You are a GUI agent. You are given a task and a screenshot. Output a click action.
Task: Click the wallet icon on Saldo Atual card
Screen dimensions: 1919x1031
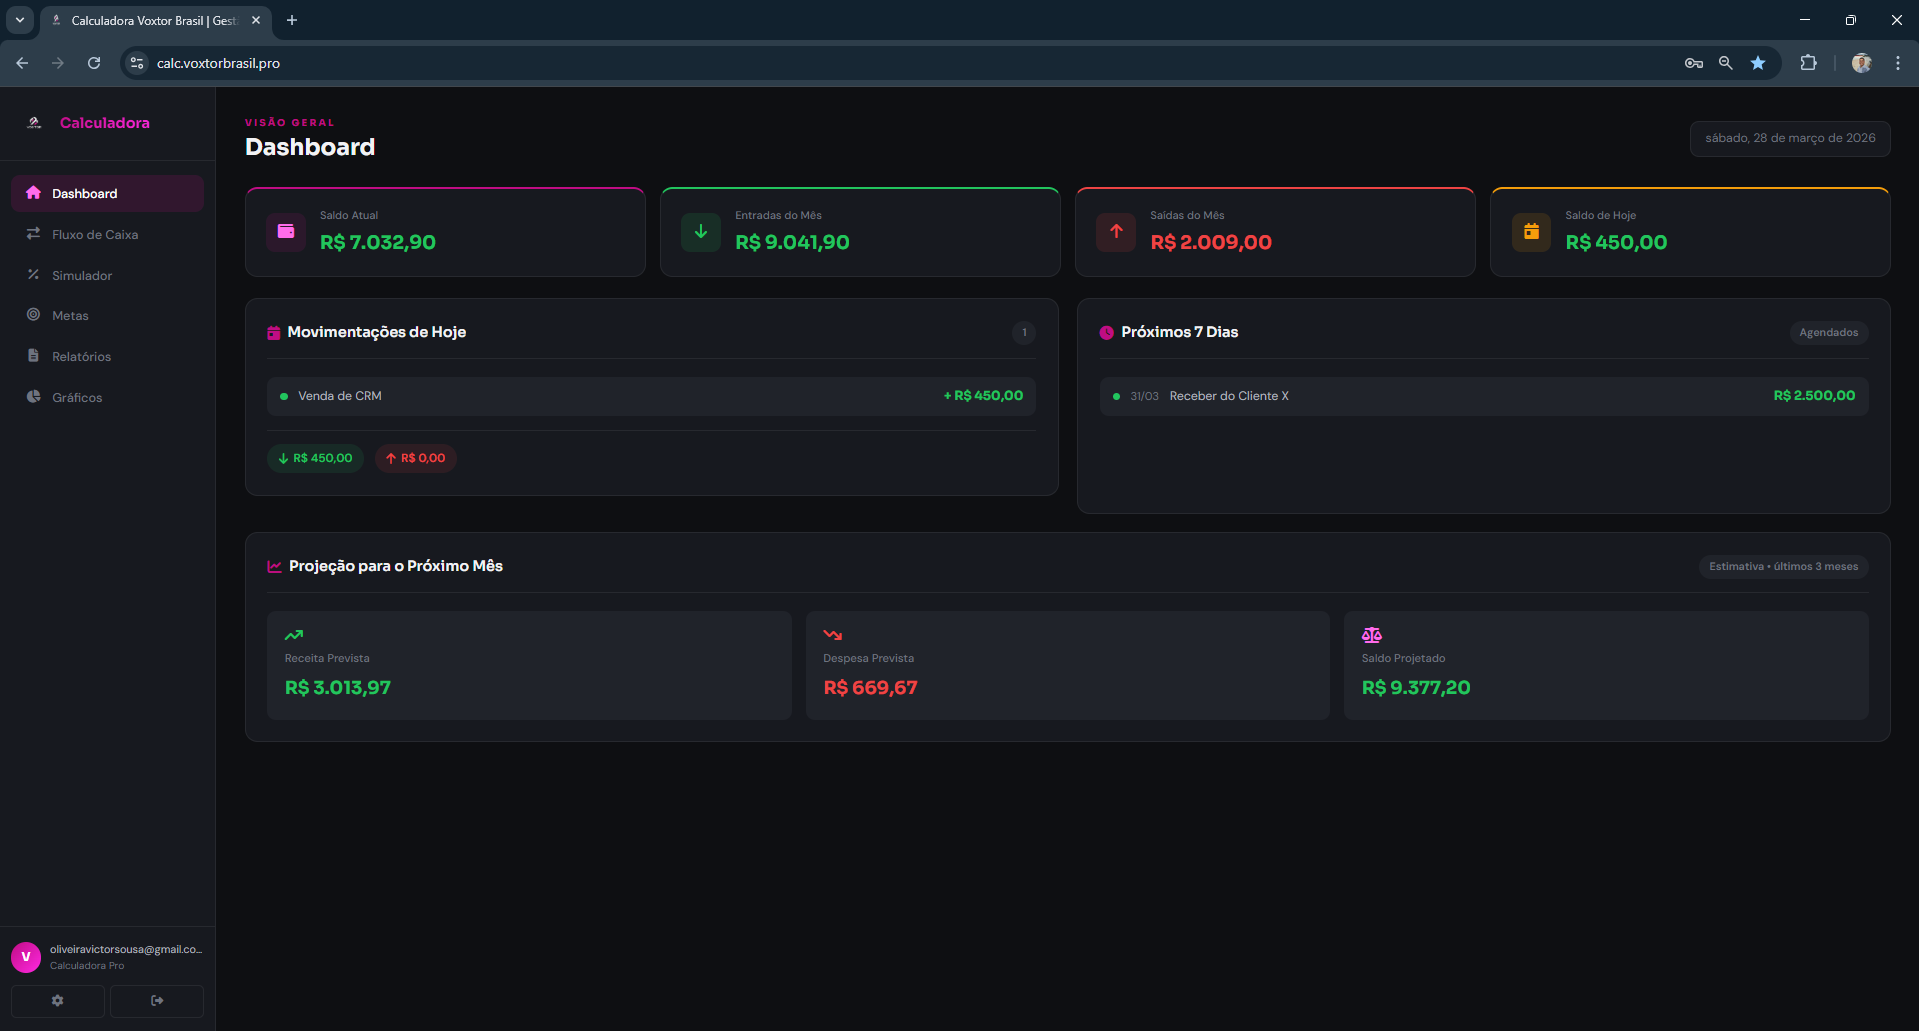tap(285, 231)
